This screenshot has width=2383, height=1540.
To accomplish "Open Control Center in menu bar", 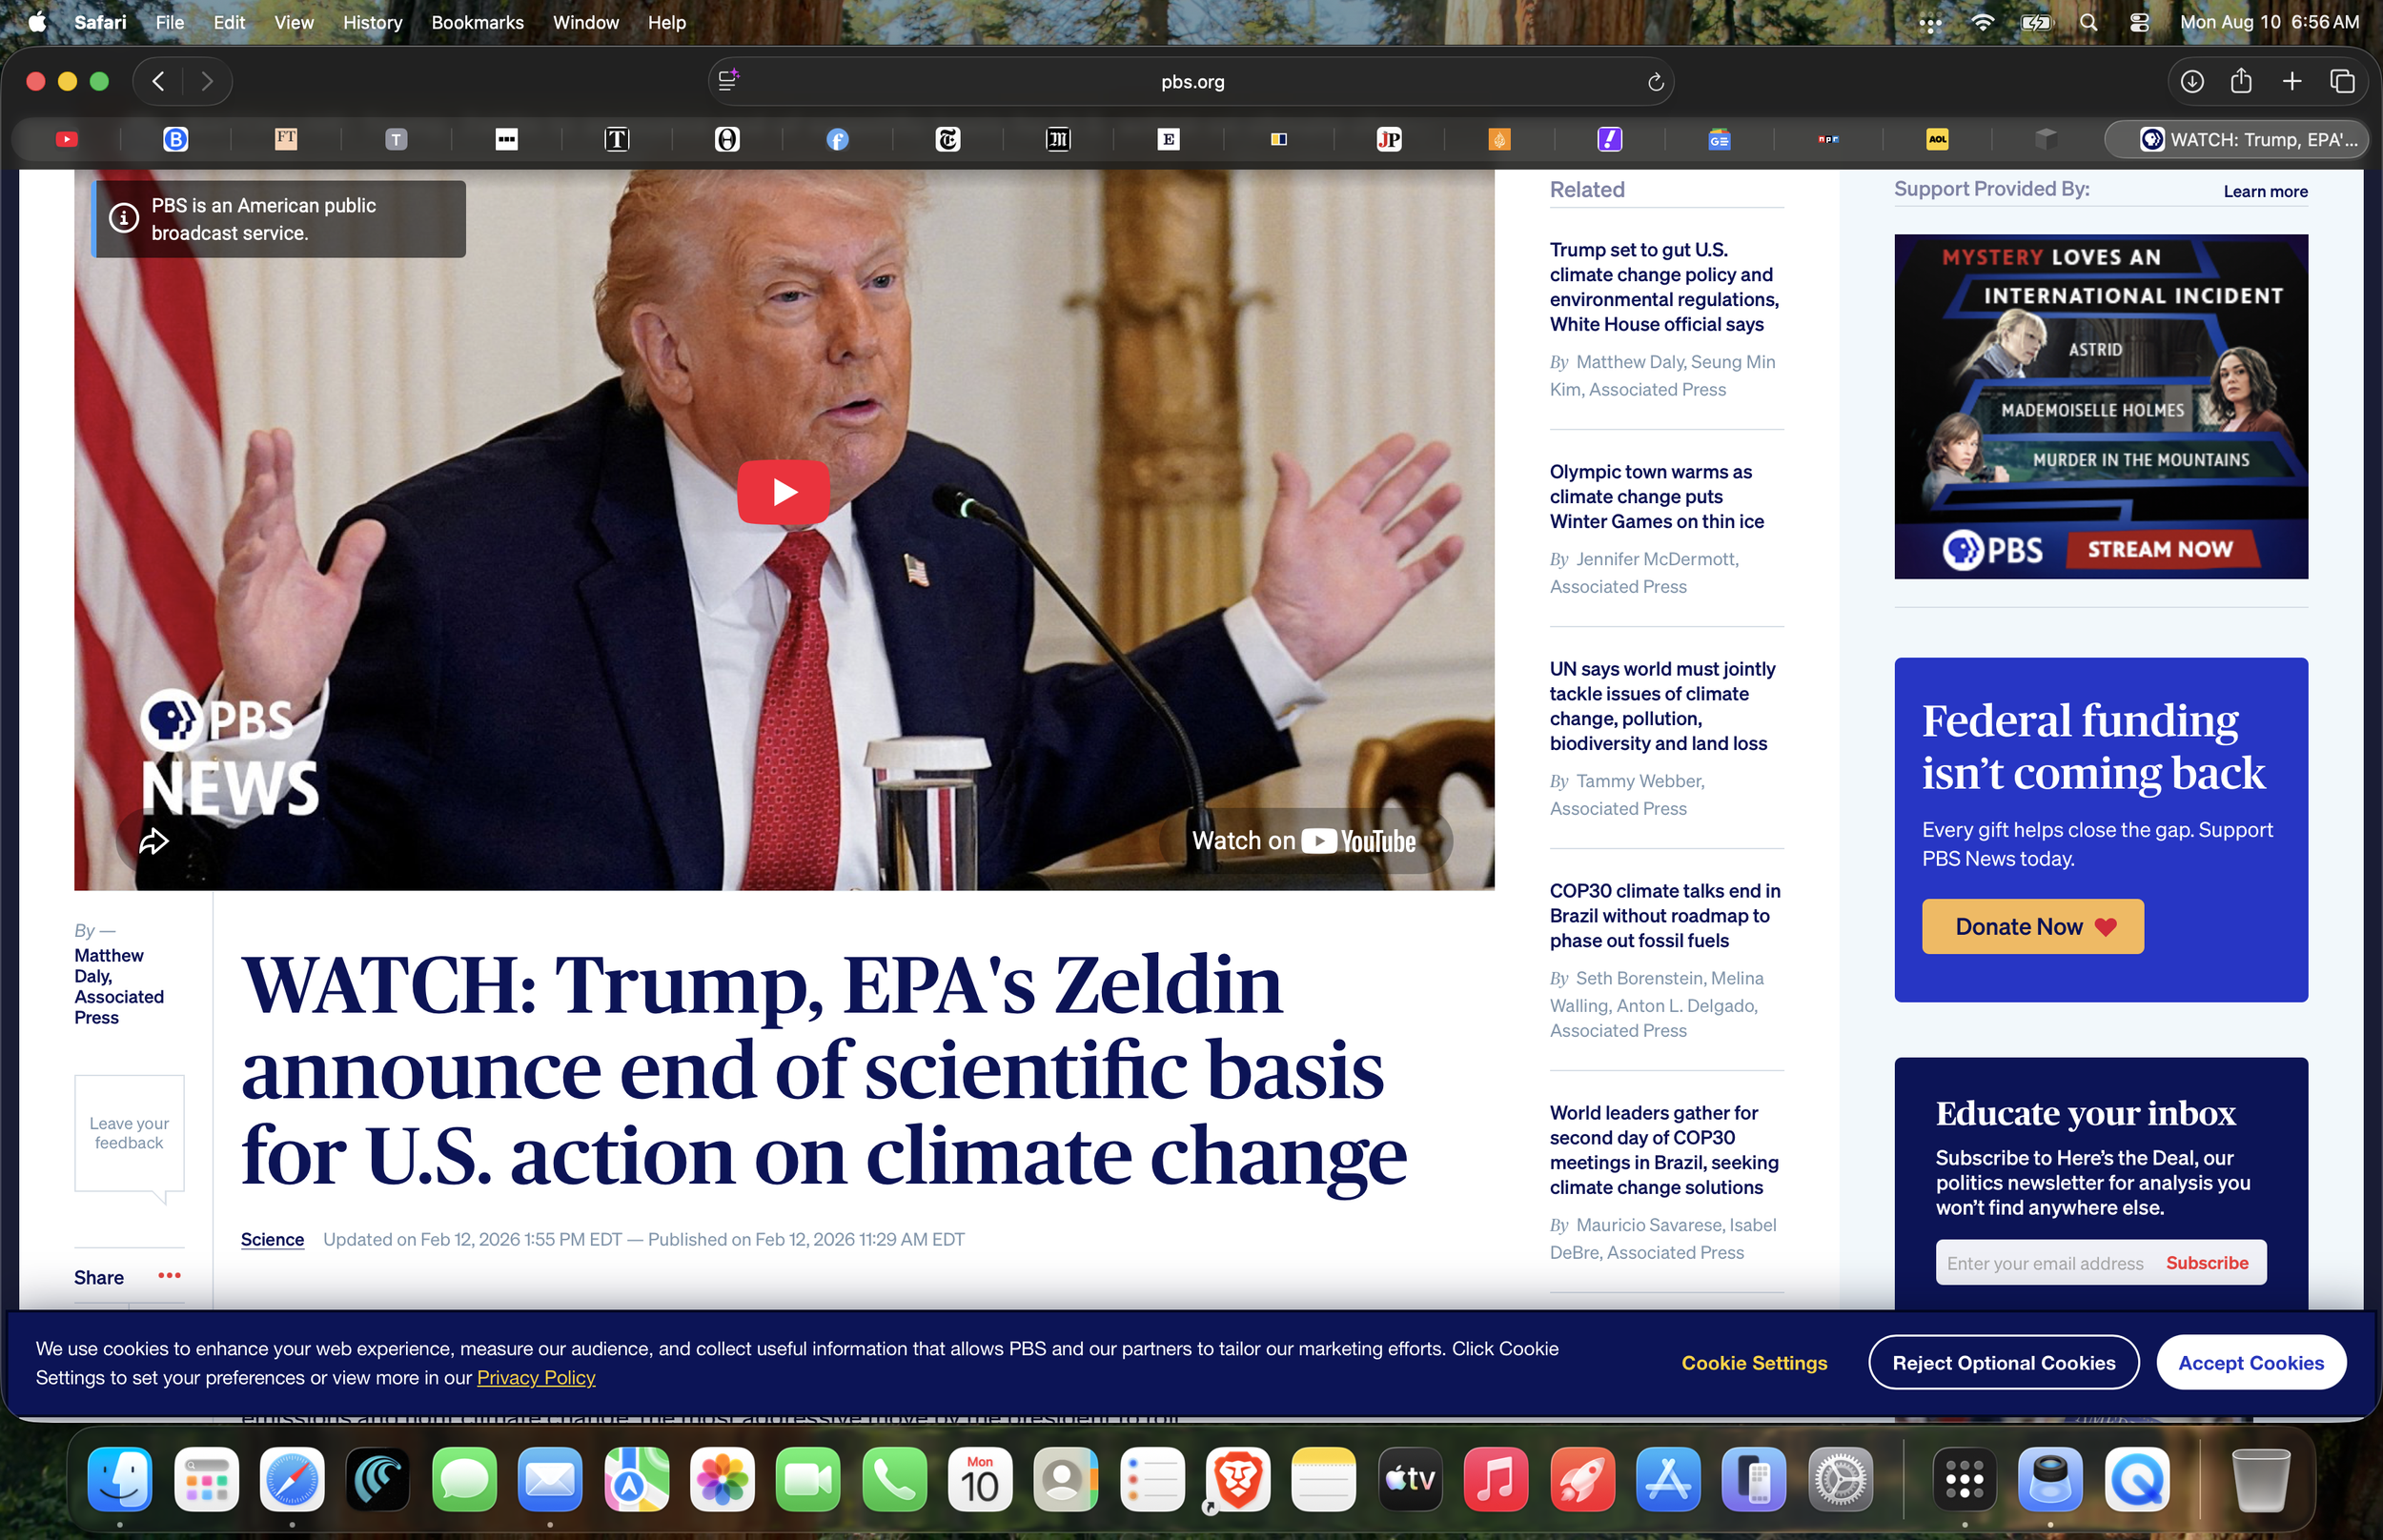I will tap(2139, 22).
